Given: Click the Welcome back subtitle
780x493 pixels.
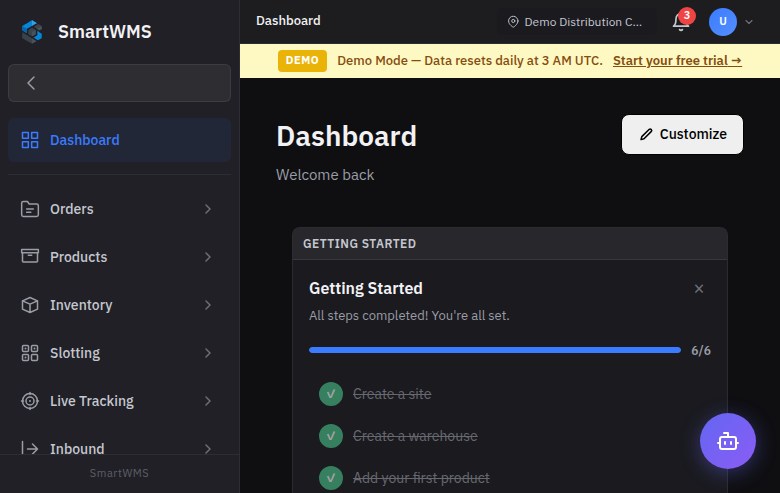Looking at the screenshot, I should [325, 175].
